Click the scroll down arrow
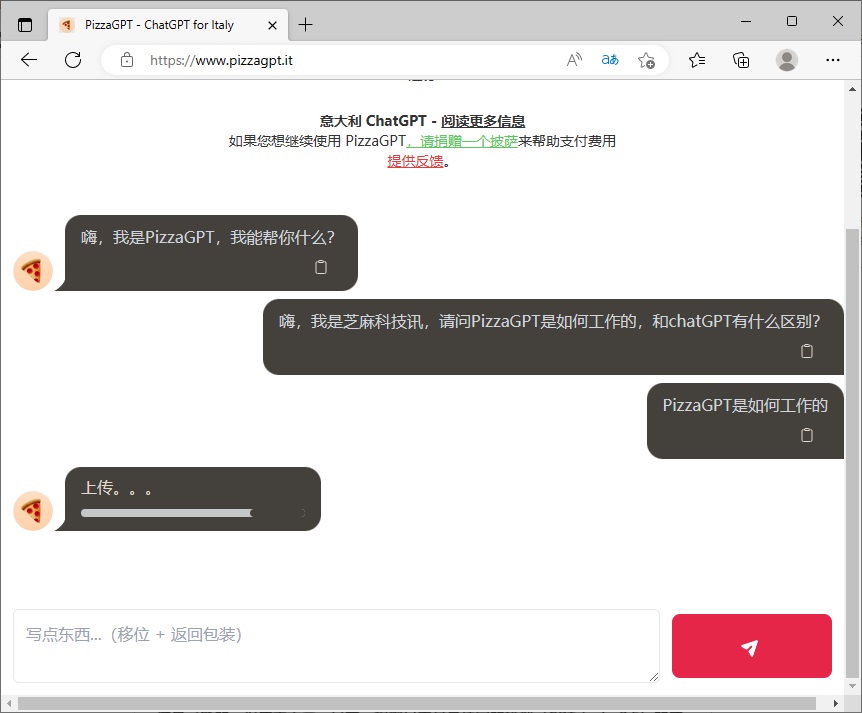Screen dimensions: 862x713 pyautogui.click(x=852, y=686)
